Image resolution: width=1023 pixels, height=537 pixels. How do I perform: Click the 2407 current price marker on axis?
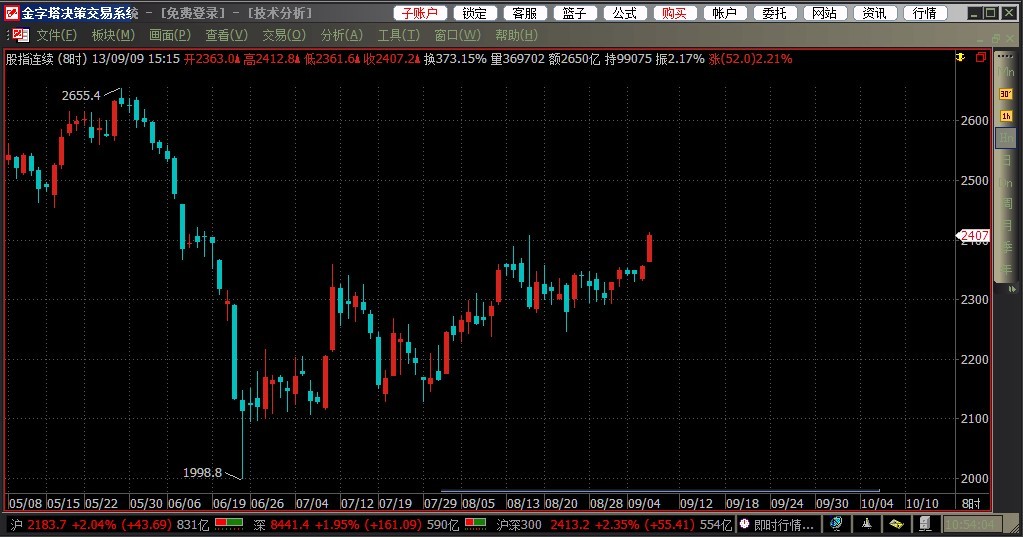point(974,236)
